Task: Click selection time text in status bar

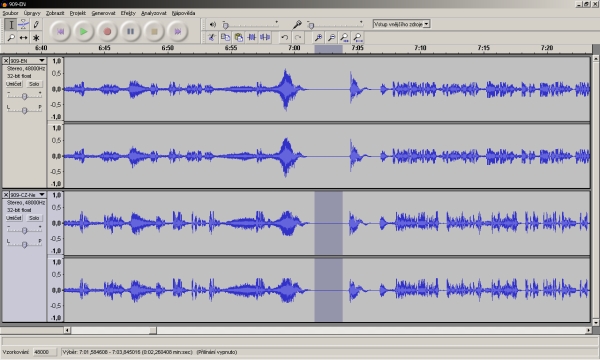Action: [149, 352]
